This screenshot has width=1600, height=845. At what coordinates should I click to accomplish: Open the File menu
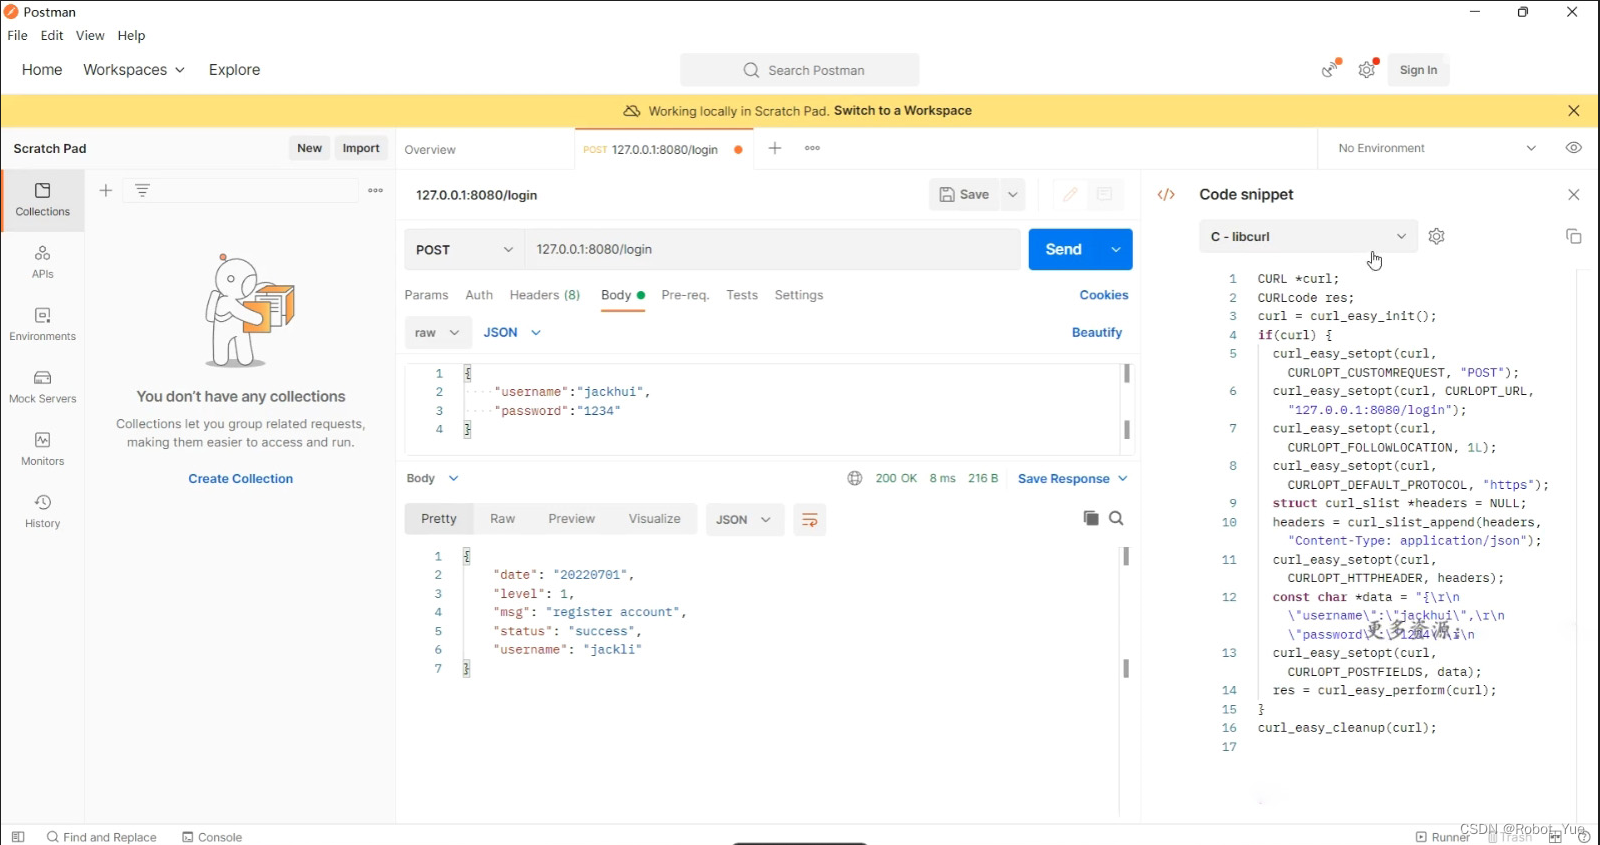(18, 35)
